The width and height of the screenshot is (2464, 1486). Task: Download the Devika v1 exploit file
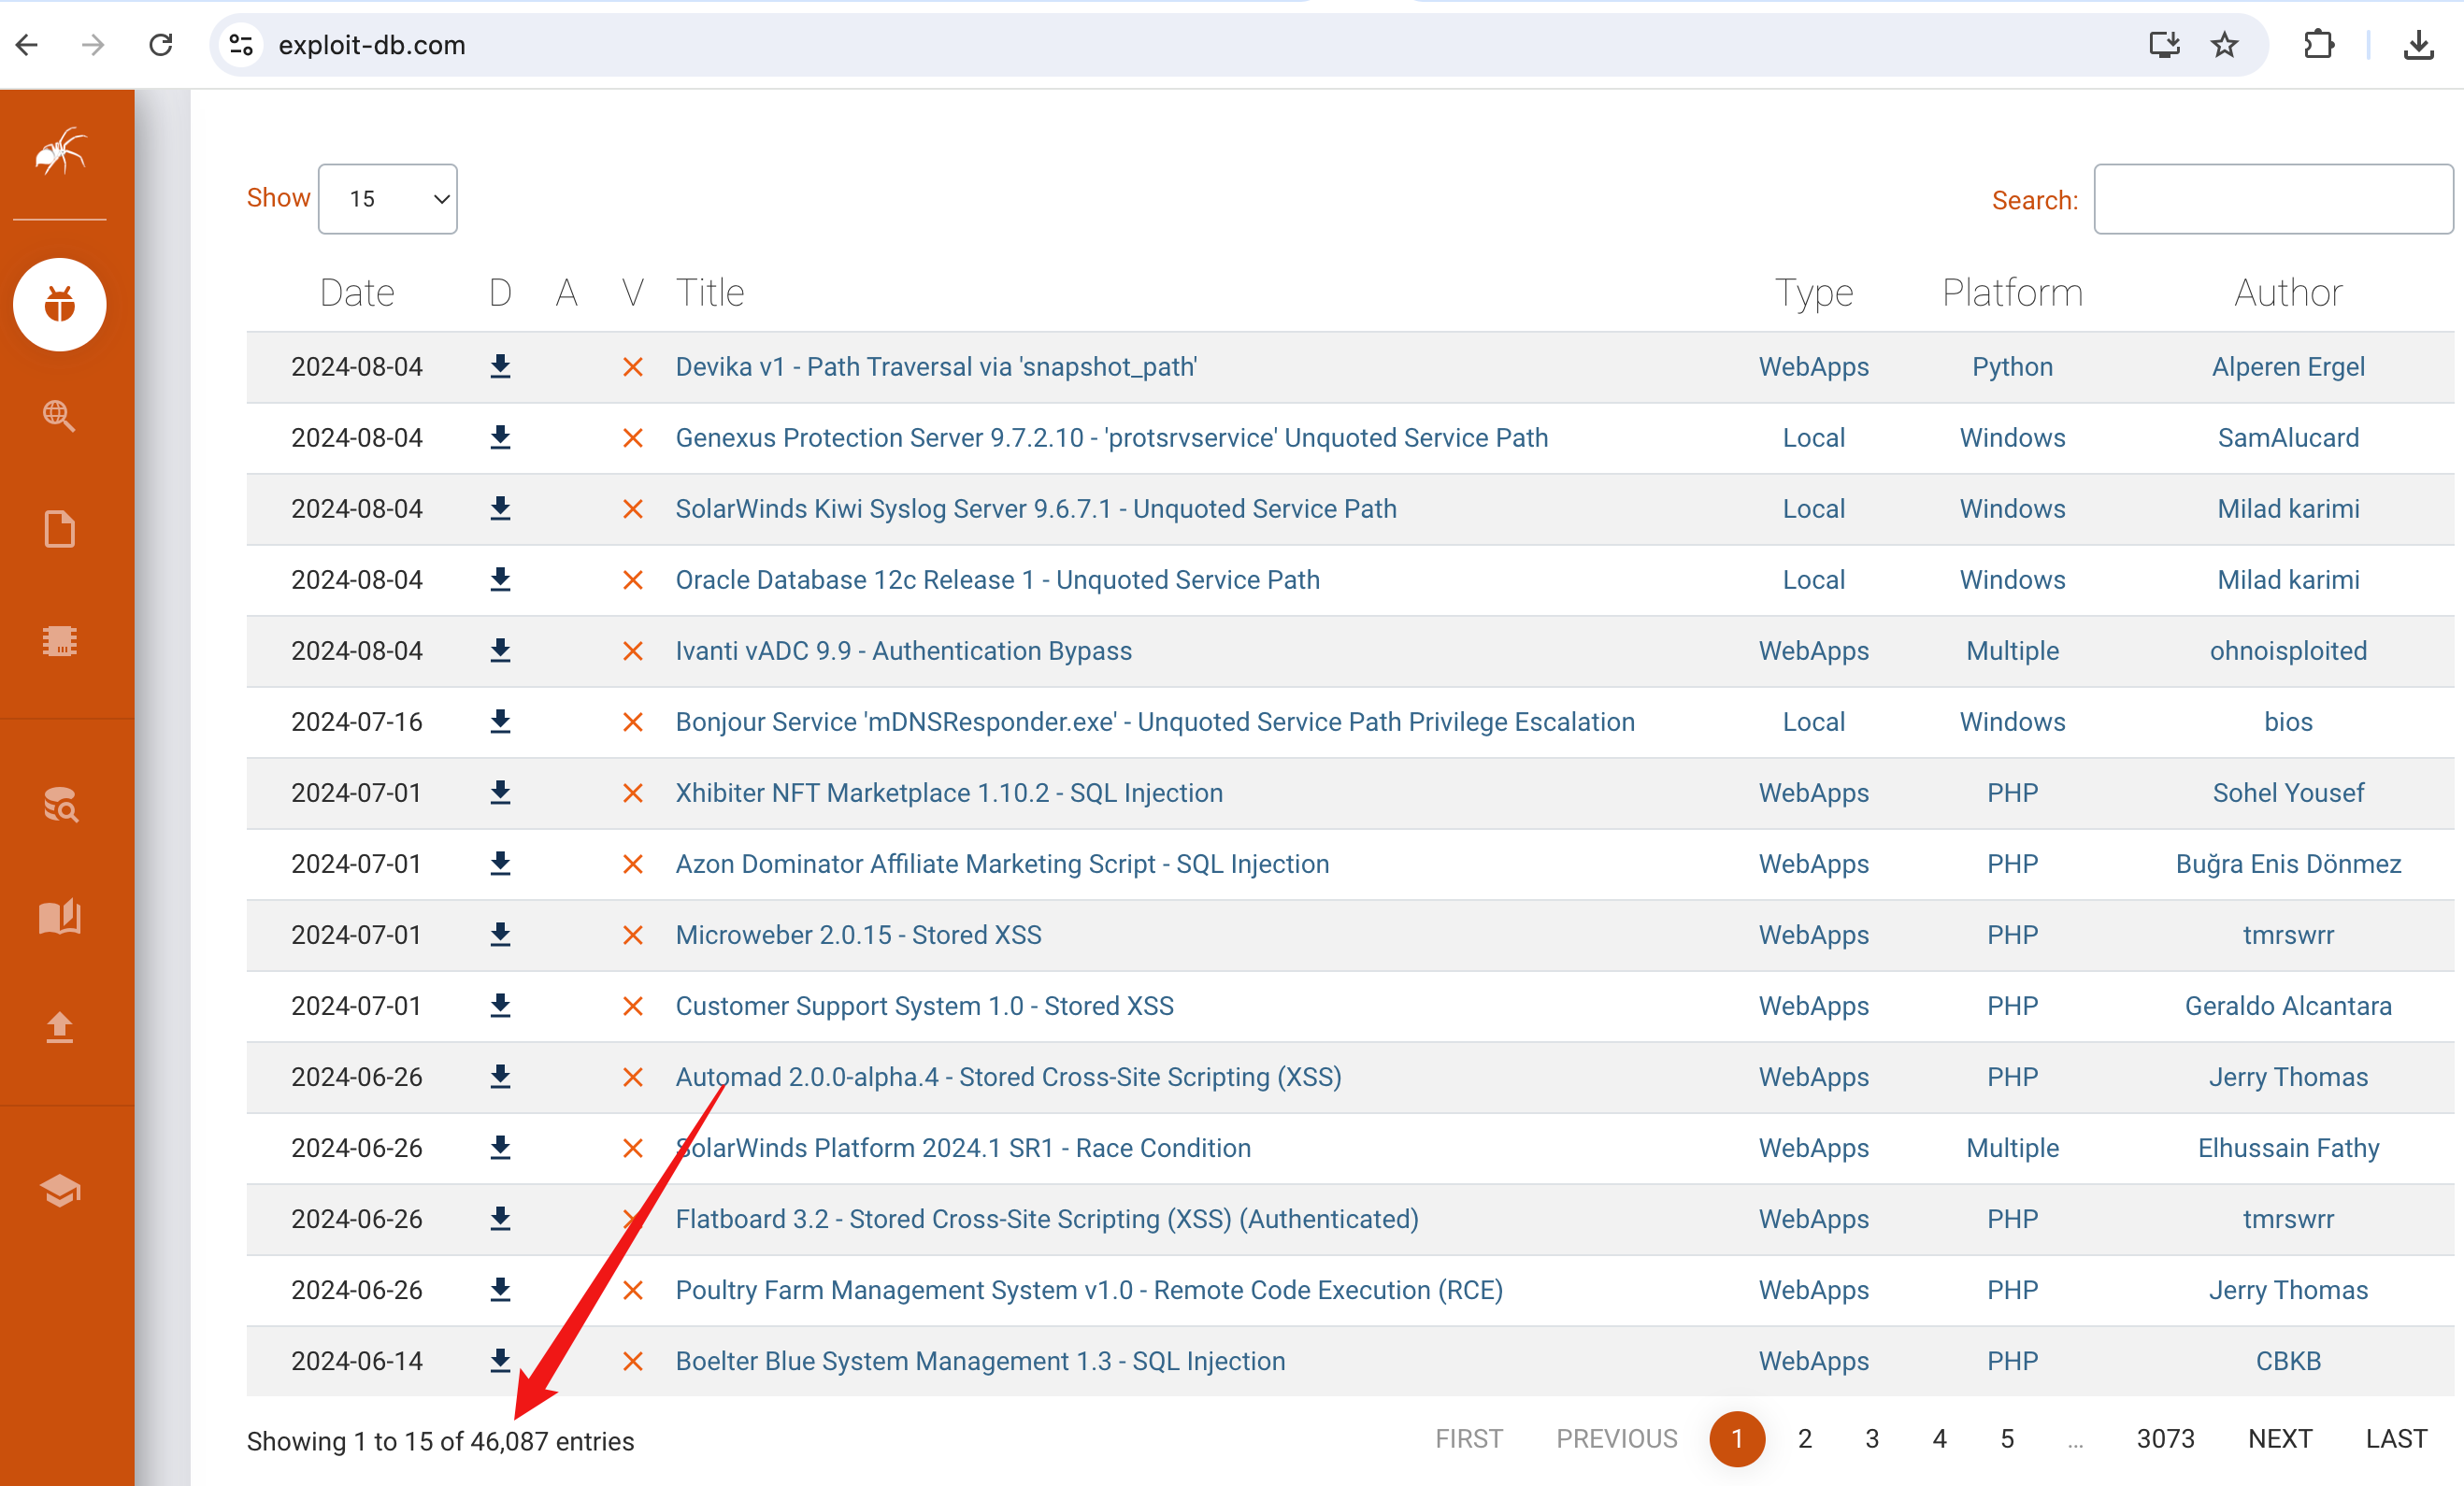click(500, 366)
